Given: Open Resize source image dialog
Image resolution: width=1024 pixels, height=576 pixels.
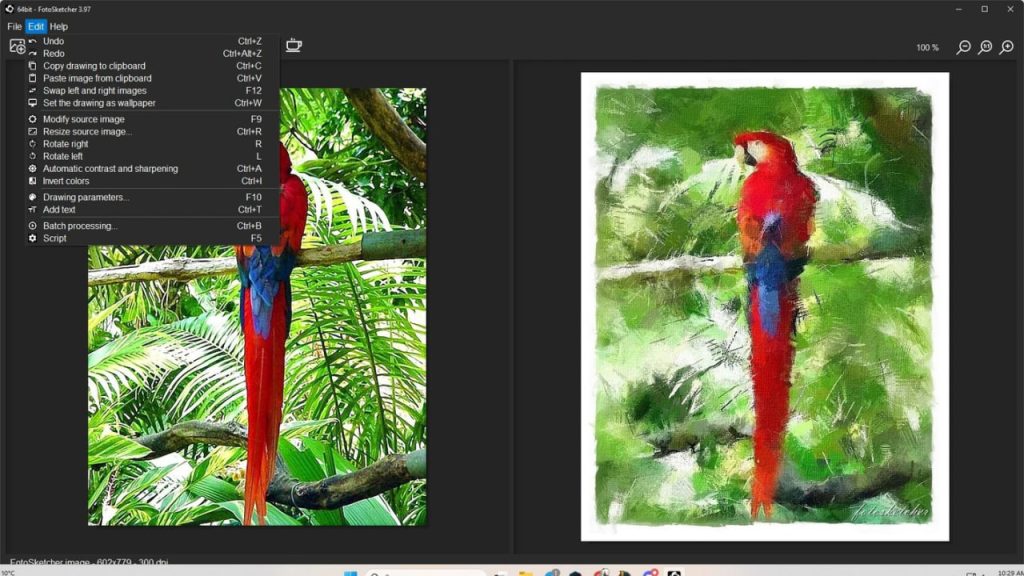Looking at the screenshot, I should click(x=87, y=132).
